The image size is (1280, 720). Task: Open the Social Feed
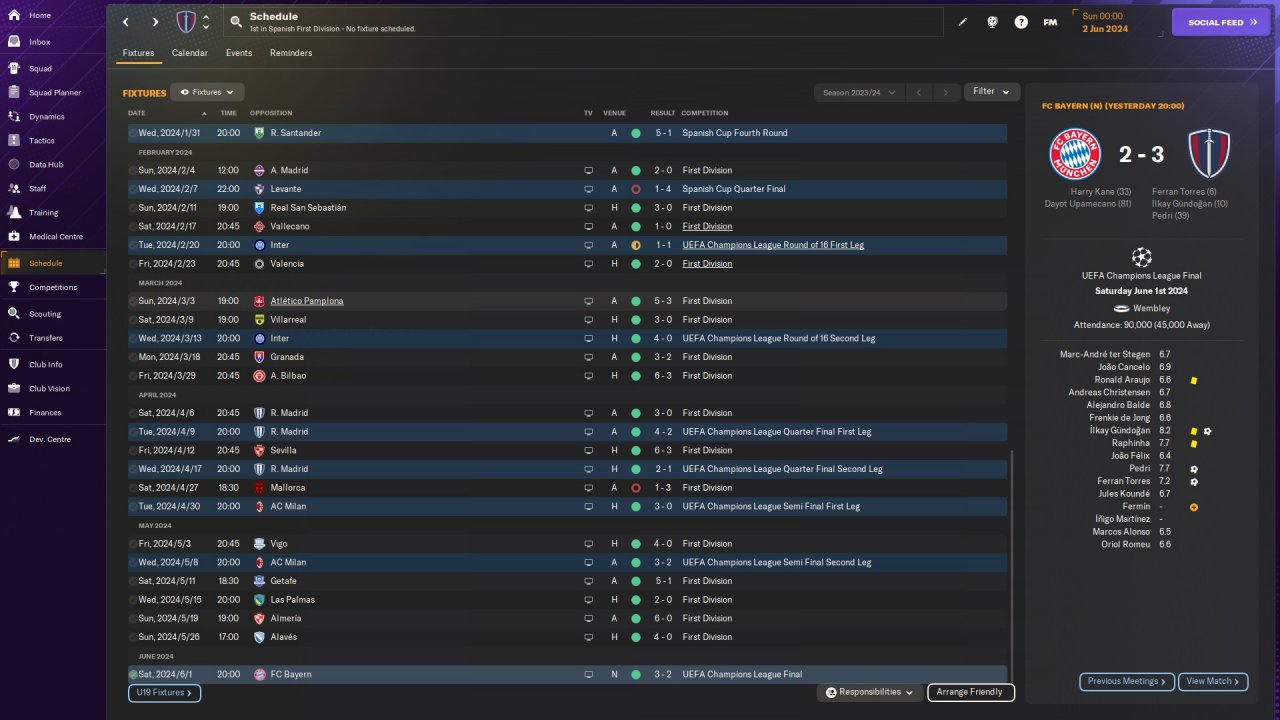coord(1220,22)
